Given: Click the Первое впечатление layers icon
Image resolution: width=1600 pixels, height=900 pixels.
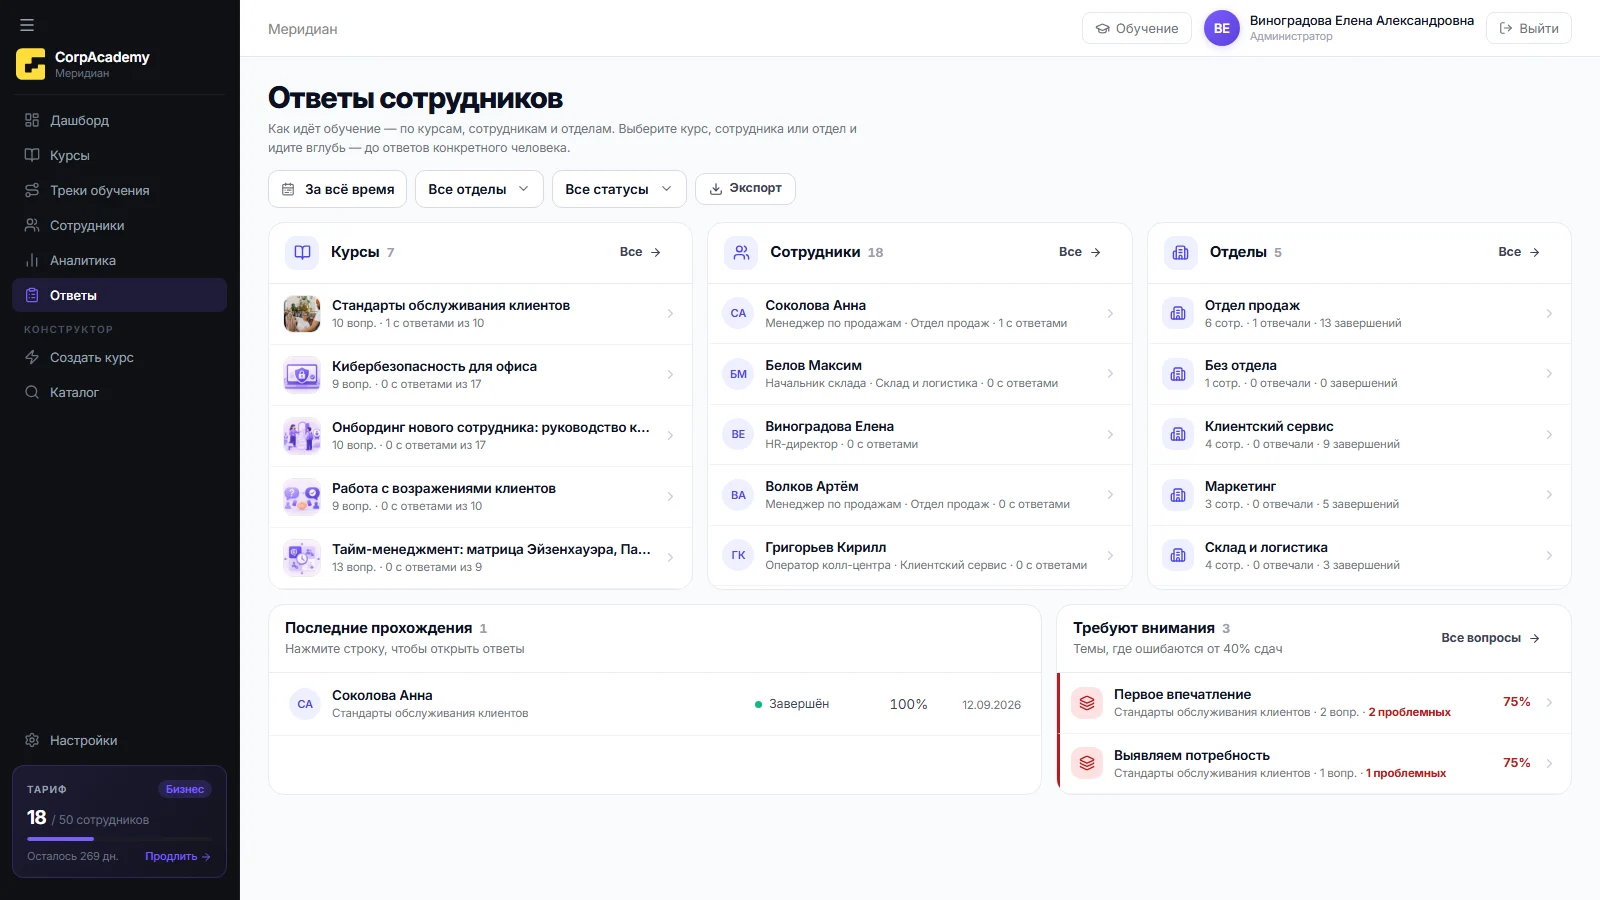Looking at the screenshot, I should [x=1087, y=703].
